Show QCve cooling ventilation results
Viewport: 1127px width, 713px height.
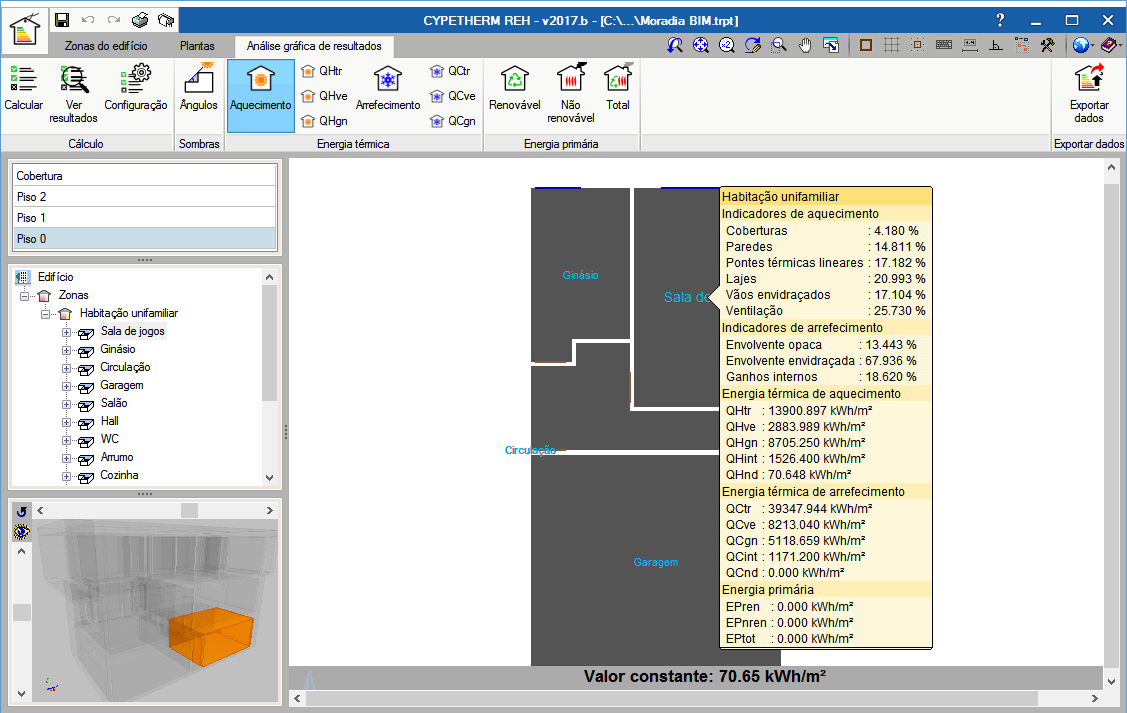[x=453, y=96]
